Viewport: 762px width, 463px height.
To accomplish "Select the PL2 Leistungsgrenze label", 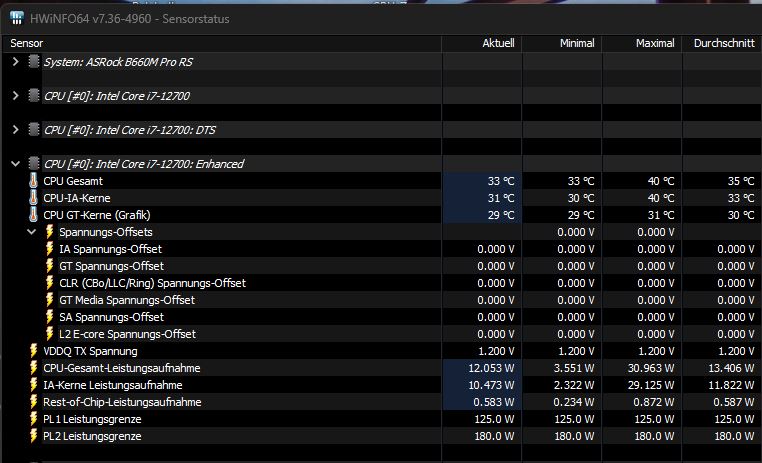I will click(92, 436).
